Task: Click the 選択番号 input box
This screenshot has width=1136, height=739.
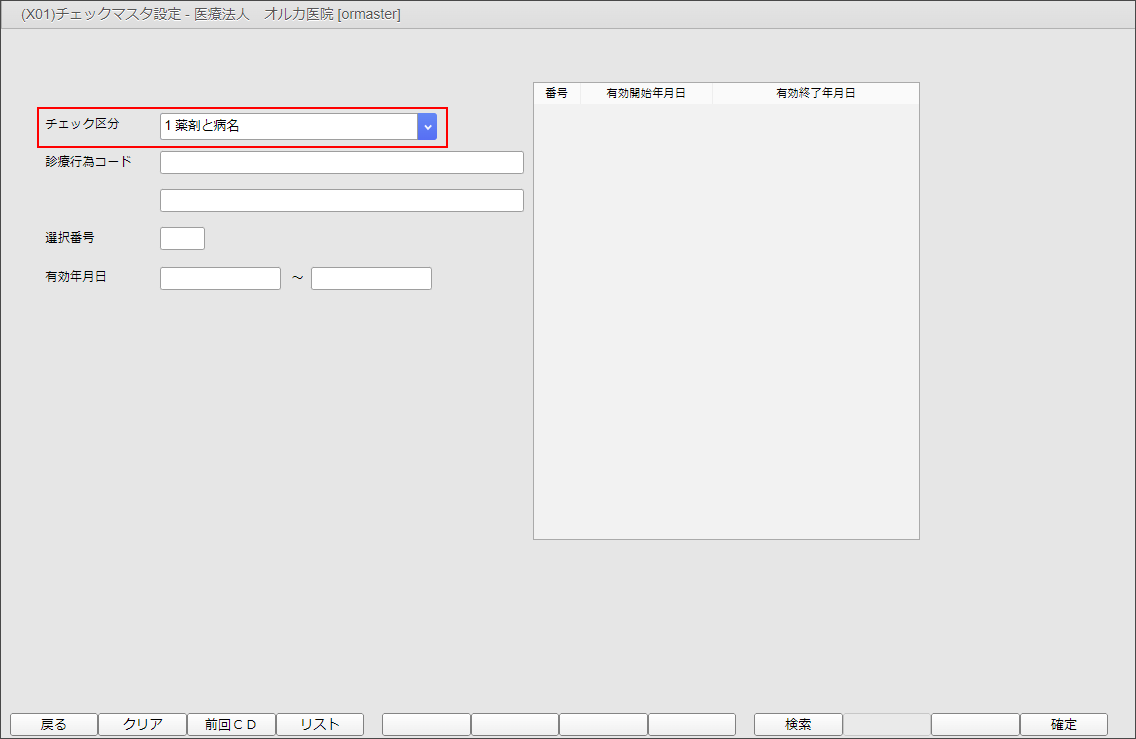Action: coord(182,238)
